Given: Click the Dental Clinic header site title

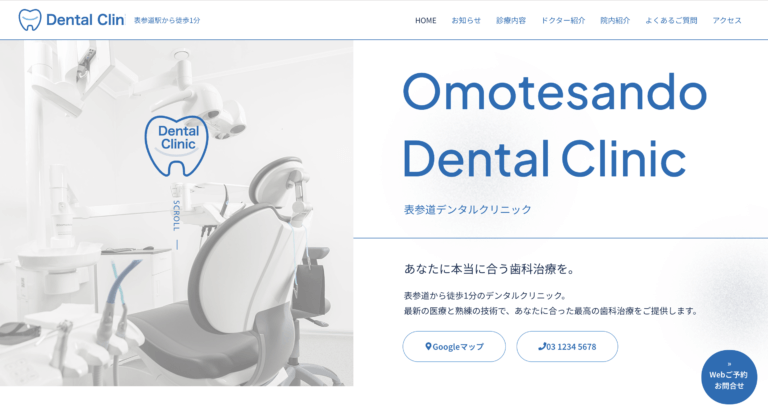Looking at the screenshot, I should tap(85, 20).
